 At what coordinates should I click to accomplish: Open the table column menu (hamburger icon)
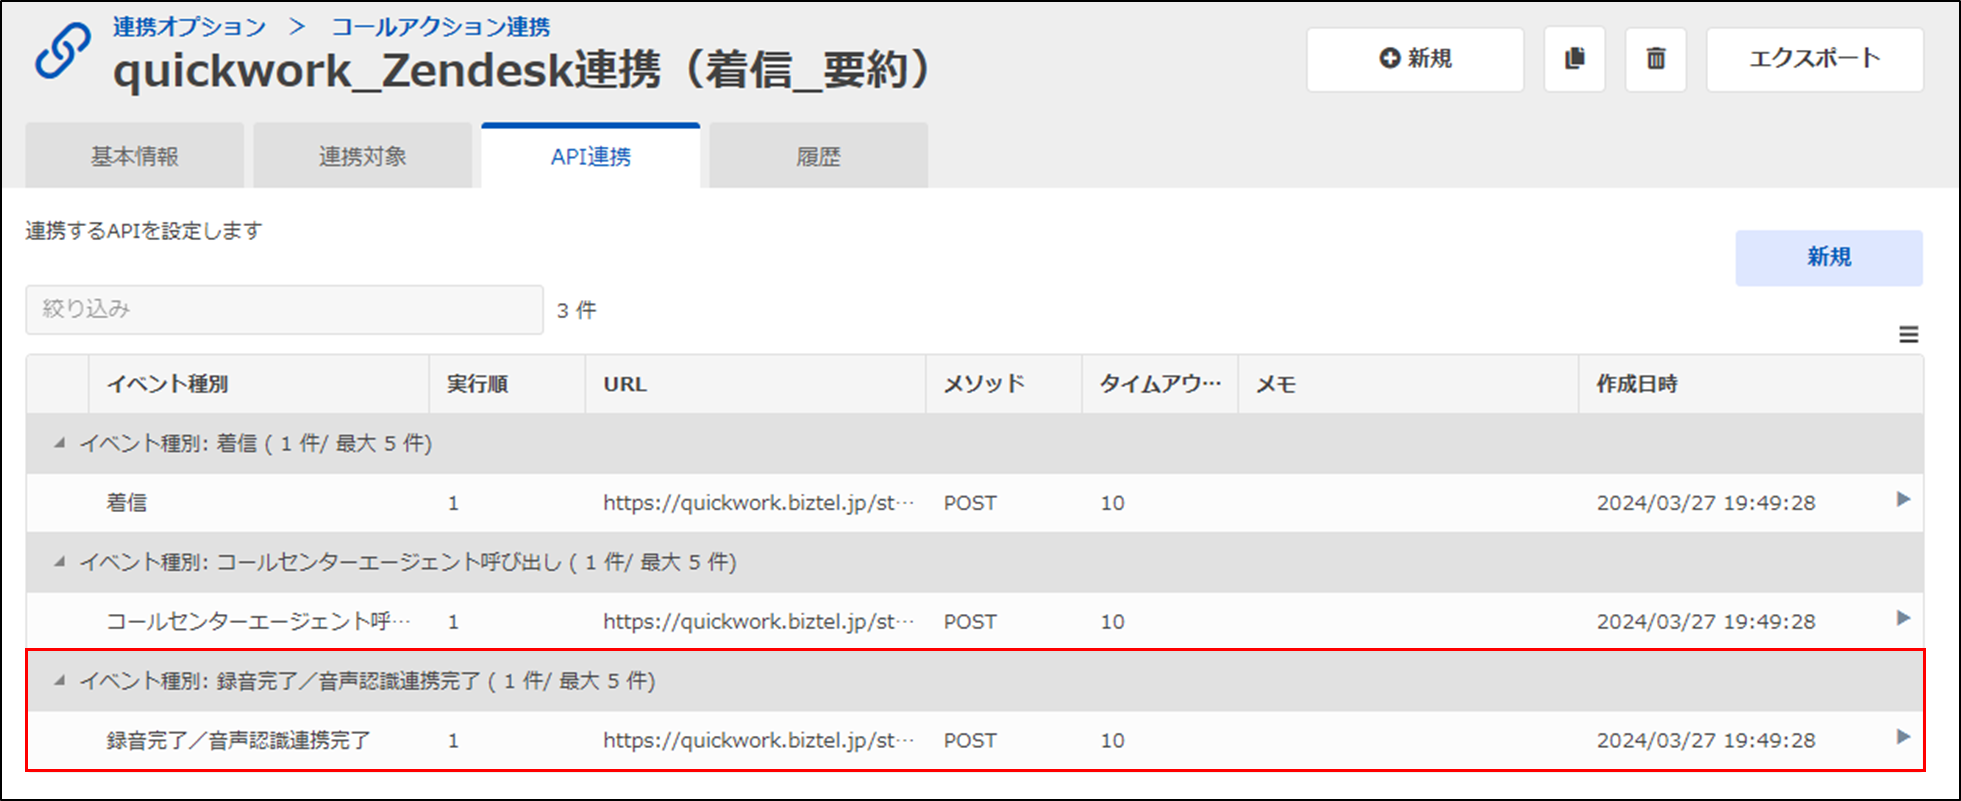(1909, 335)
